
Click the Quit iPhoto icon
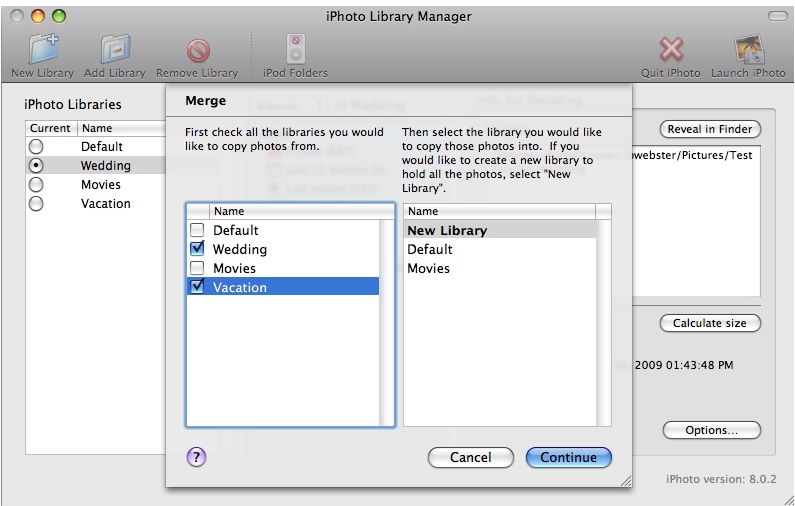point(671,50)
